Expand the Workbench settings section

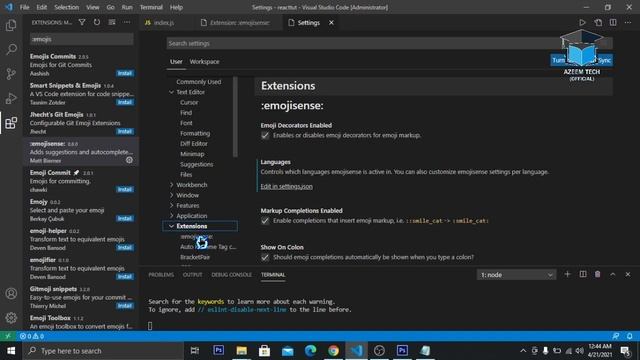[x=171, y=185]
